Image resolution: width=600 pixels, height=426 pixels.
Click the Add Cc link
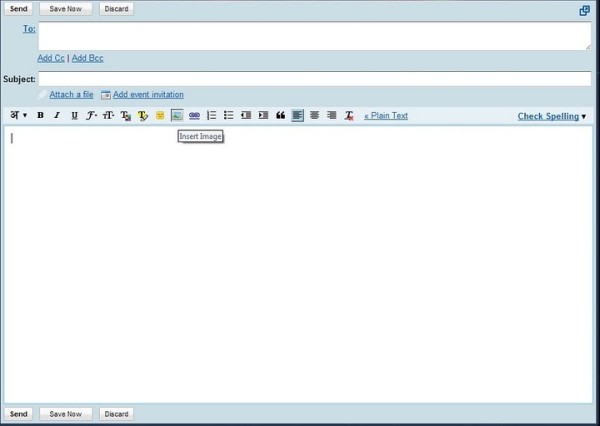pos(51,58)
